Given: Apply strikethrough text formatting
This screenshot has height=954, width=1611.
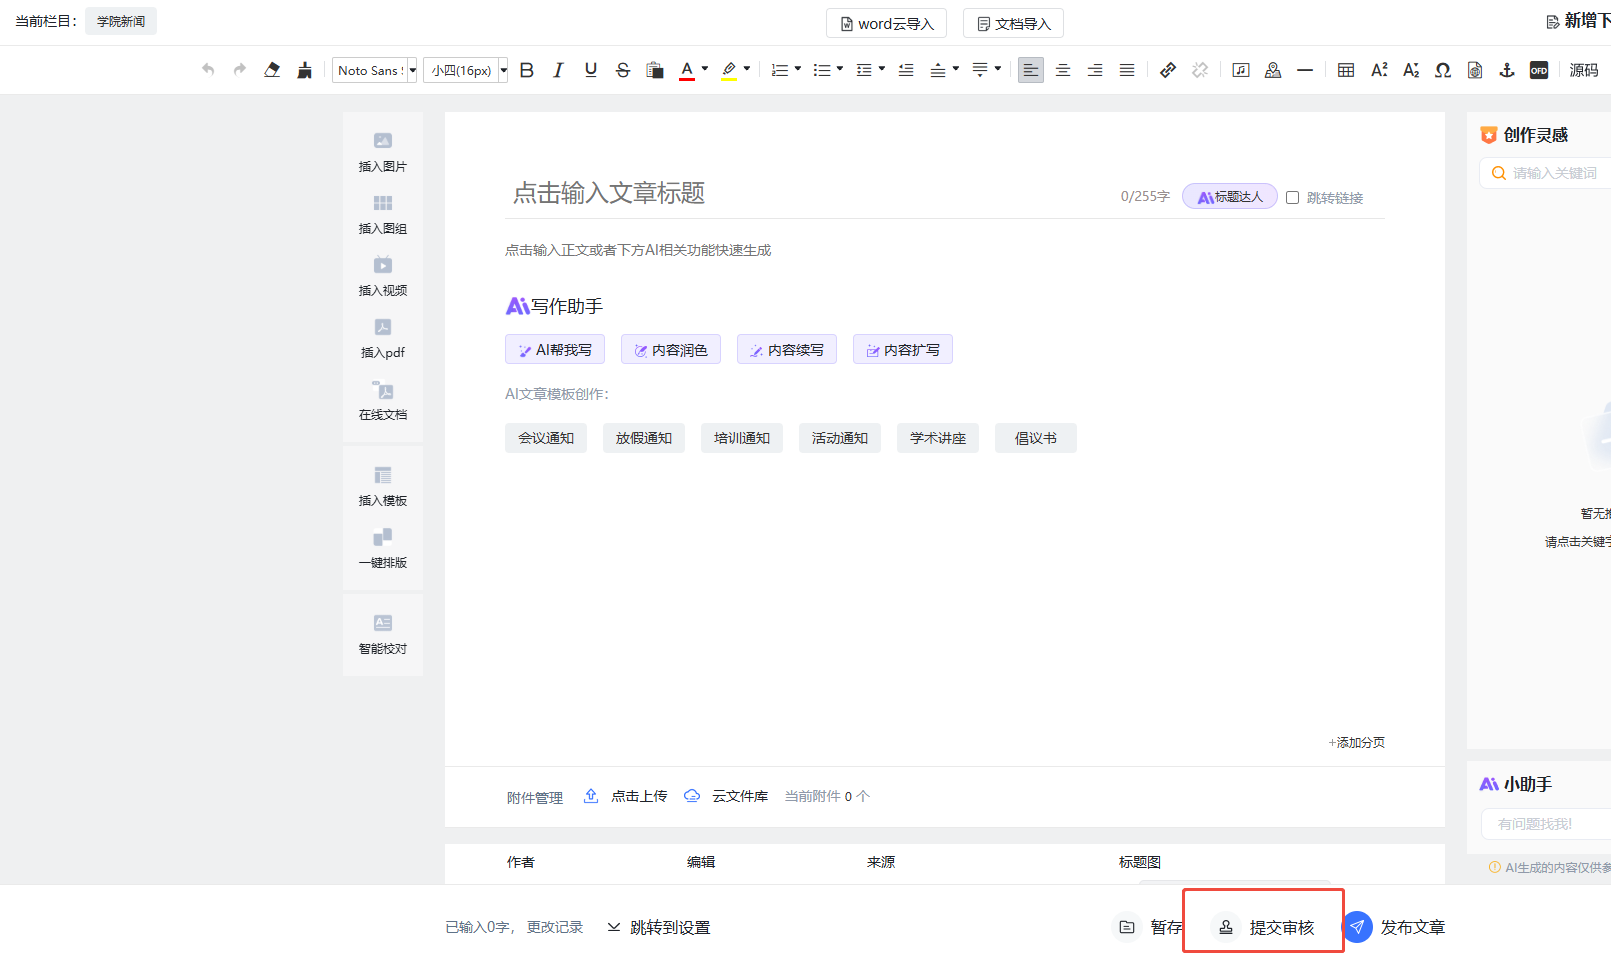Looking at the screenshot, I should coord(623,70).
